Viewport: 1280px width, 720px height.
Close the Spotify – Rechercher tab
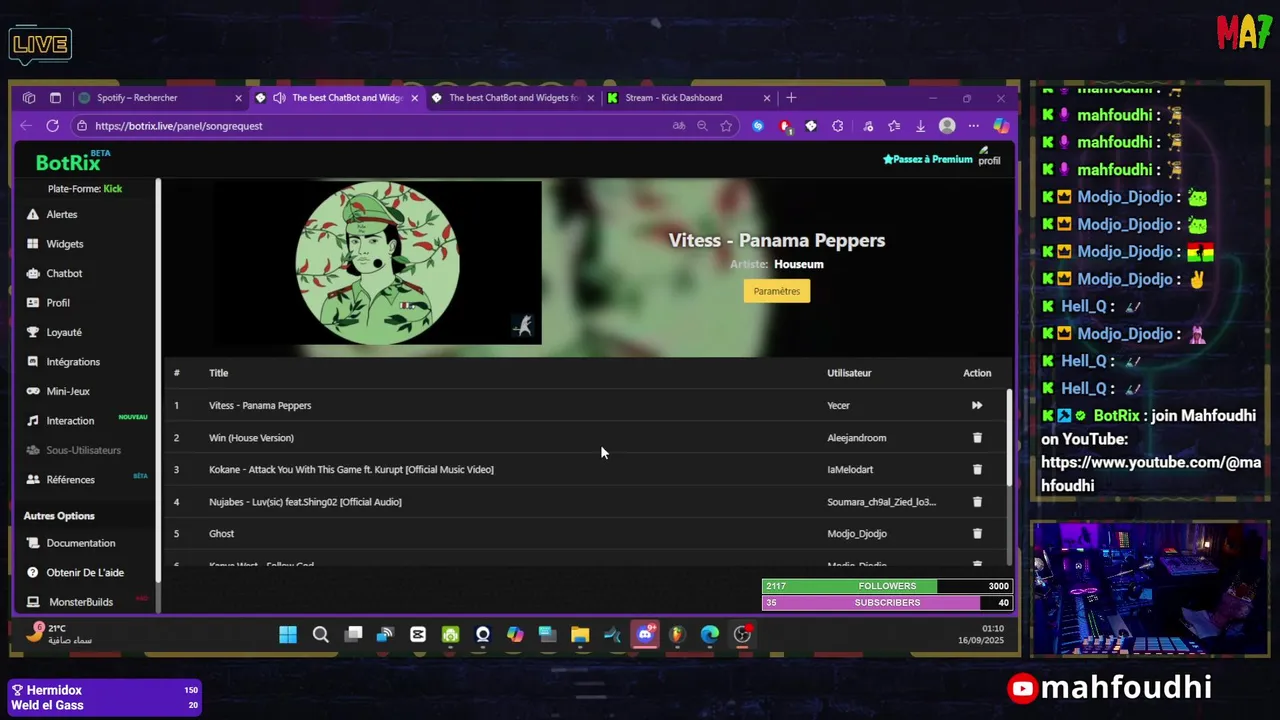tap(238, 98)
